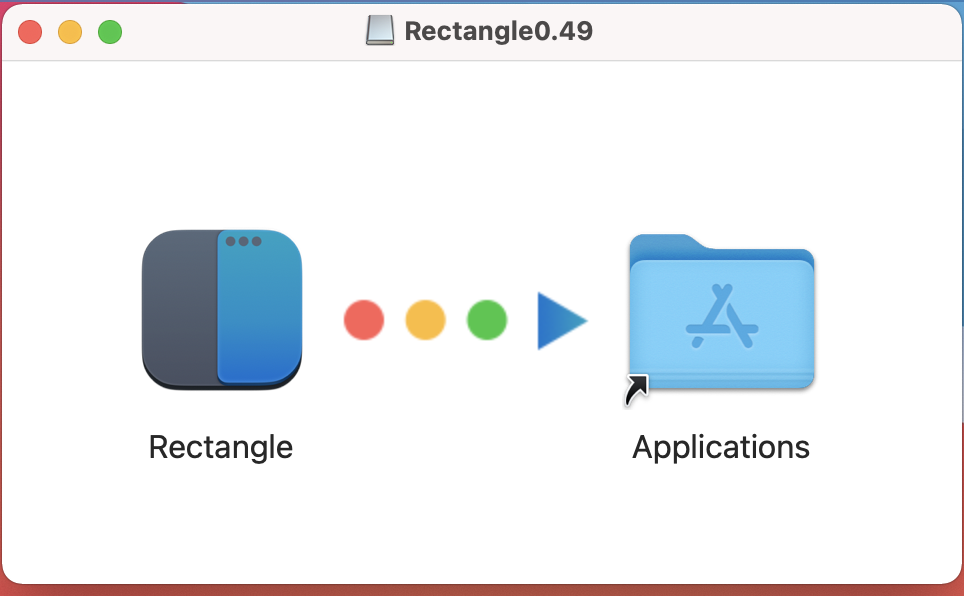Click the Rectangle0.49 disk icon in title bar
This screenshot has width=964, height=596.
380,31
